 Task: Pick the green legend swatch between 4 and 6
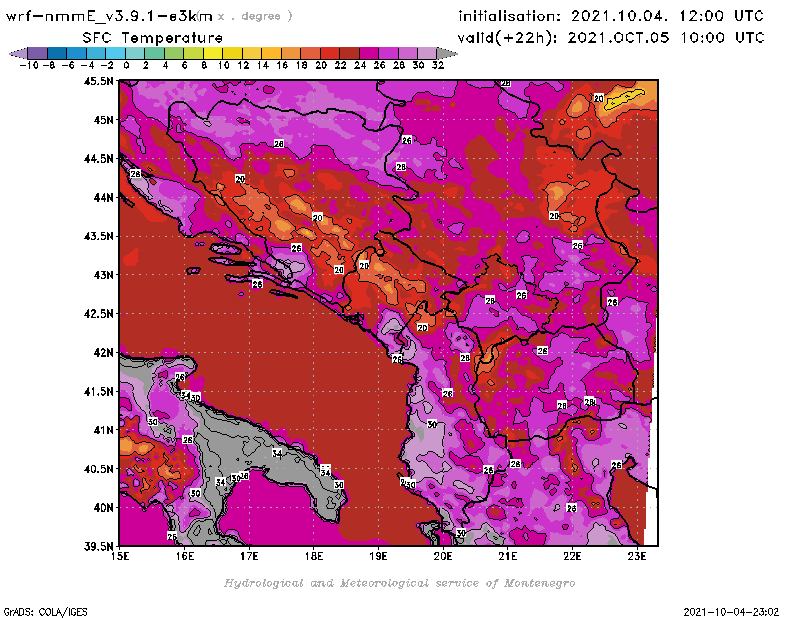(174, 53)
